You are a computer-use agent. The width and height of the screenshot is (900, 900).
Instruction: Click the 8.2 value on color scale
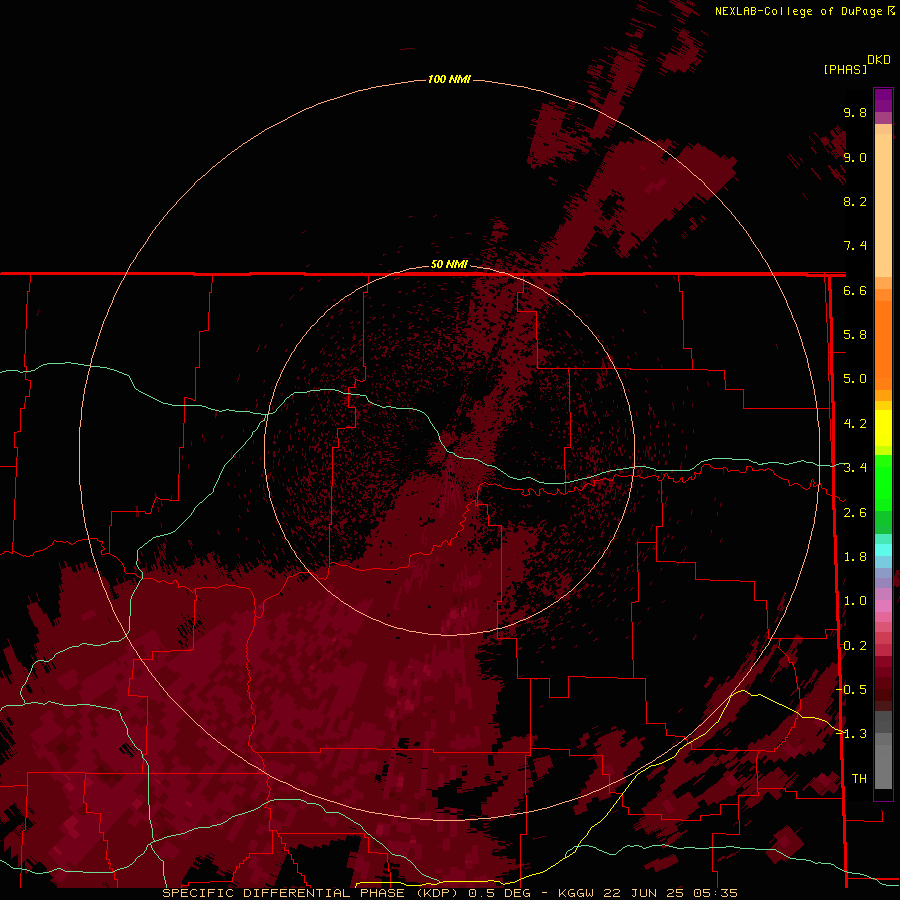point(855,201)
